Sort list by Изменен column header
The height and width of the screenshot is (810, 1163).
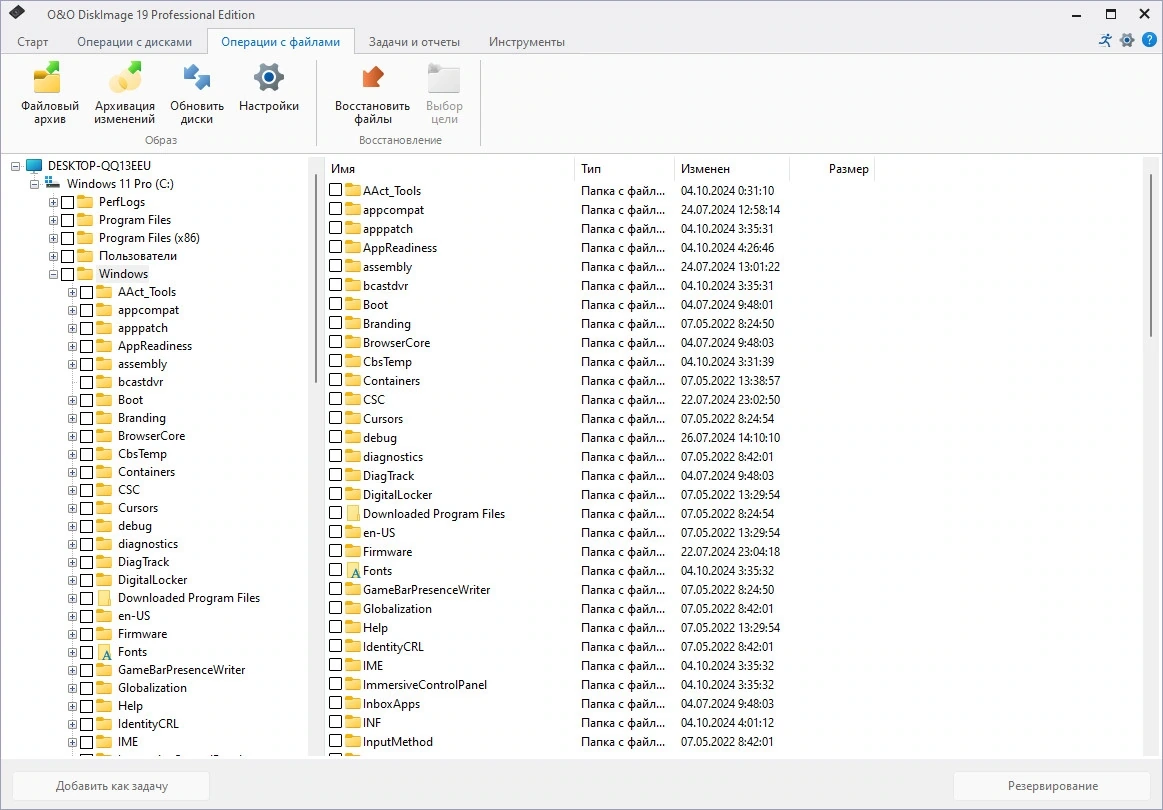pyautogui.click(x=732, y=169)
